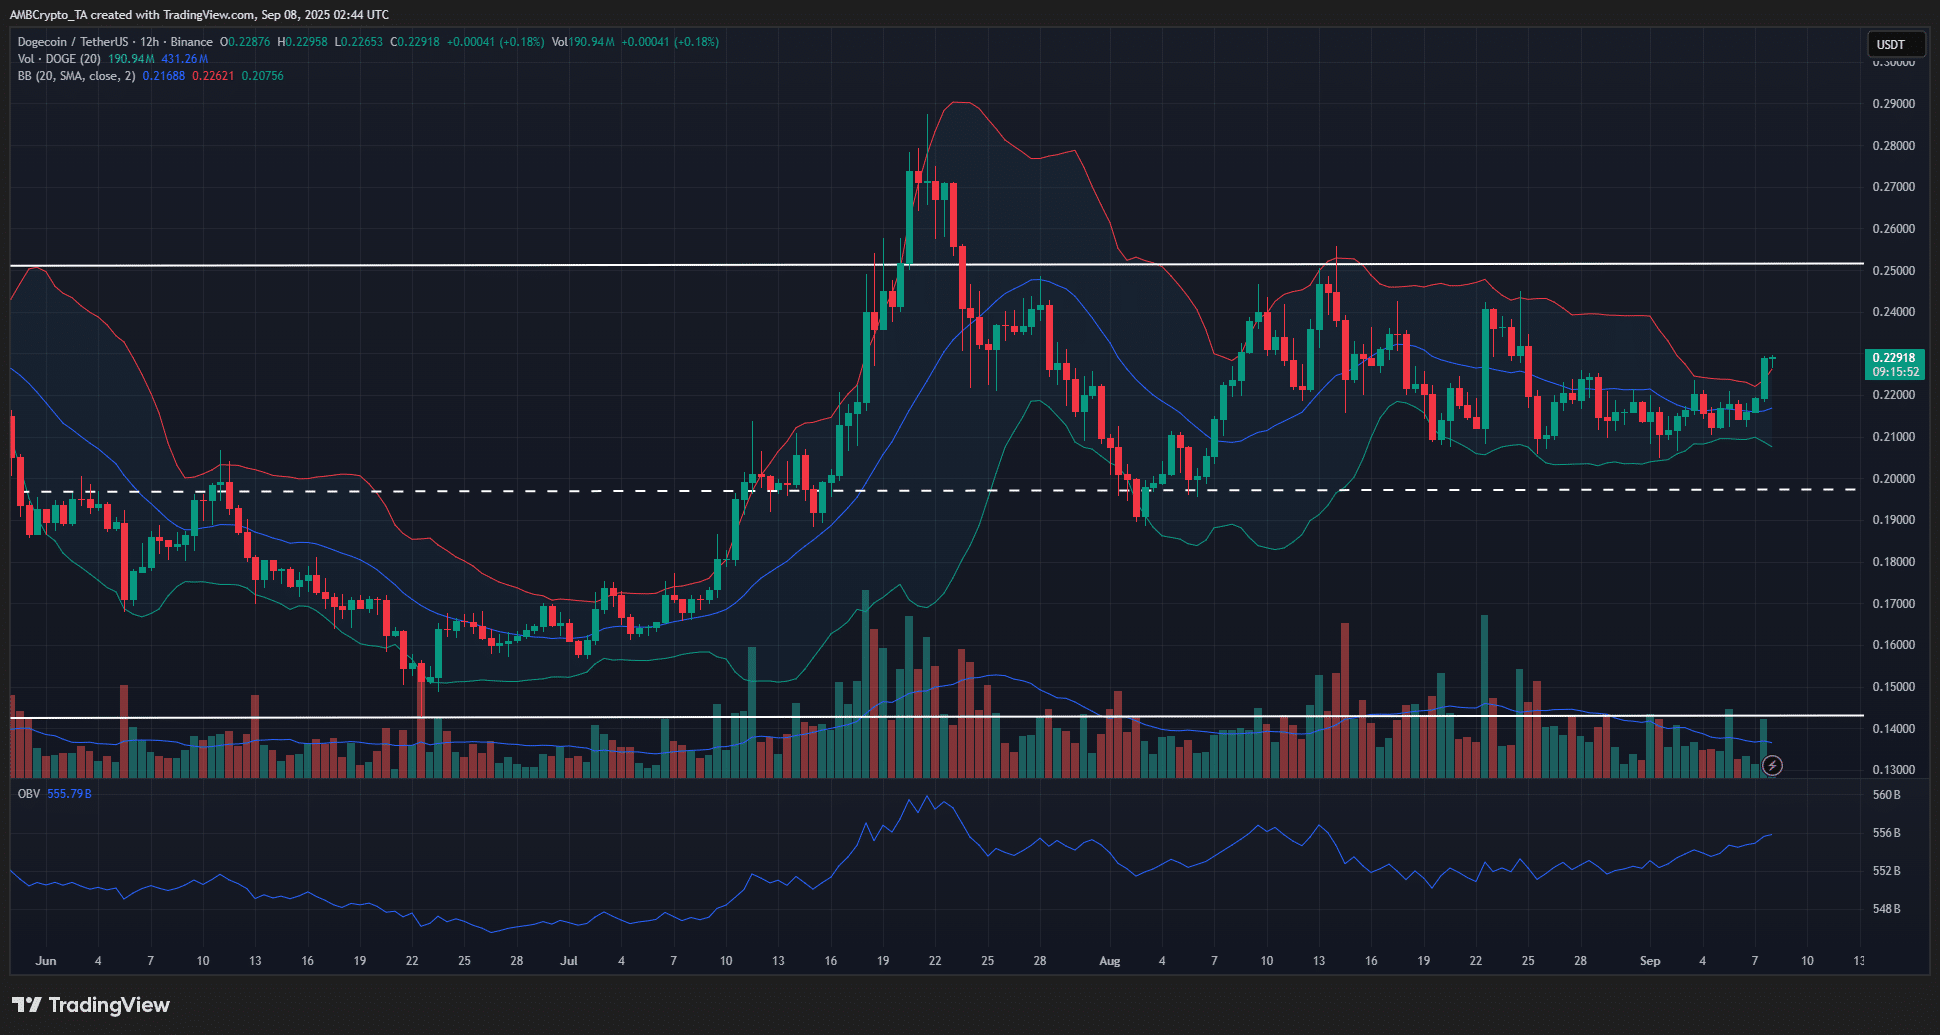
Task: Select the BB (20, SMA, close, 2) legend
Action: (x=76, y=76)
